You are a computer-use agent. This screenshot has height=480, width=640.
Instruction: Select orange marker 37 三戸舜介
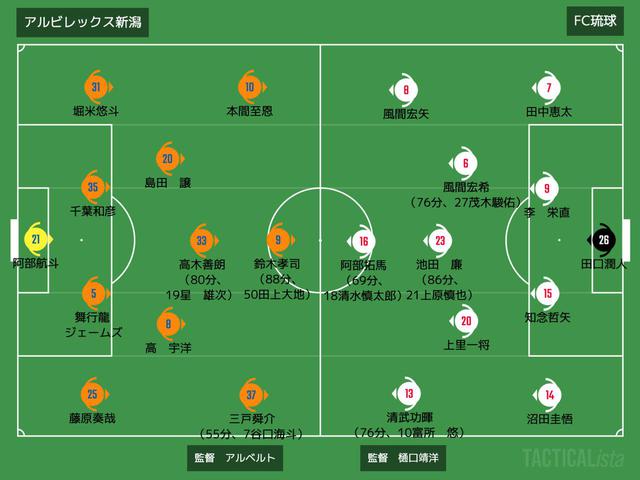[253, 395]
